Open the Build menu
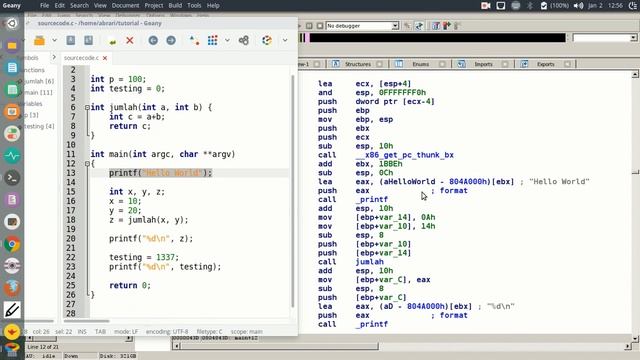Screen dimensions: 640x360 (175, 5)
